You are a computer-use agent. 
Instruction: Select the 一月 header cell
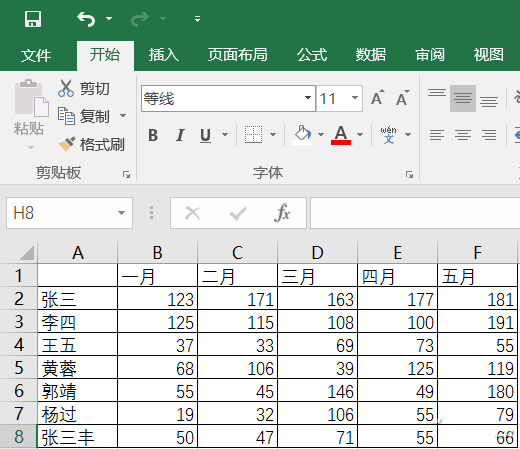point(157,275)
